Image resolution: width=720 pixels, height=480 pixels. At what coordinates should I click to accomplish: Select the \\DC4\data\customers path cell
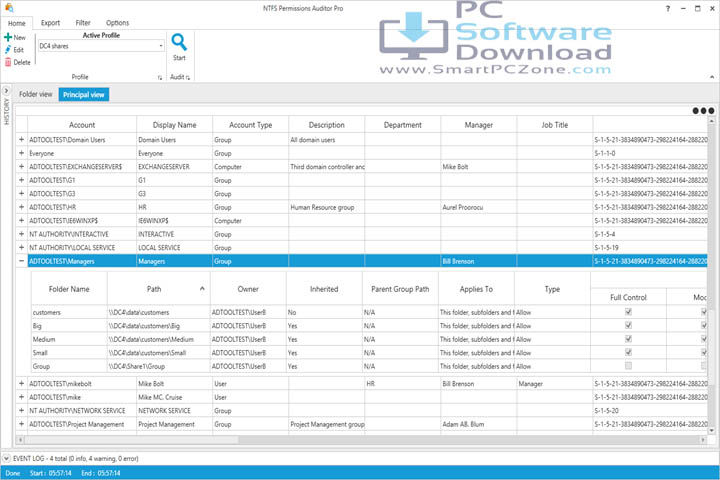coord(158,312)
